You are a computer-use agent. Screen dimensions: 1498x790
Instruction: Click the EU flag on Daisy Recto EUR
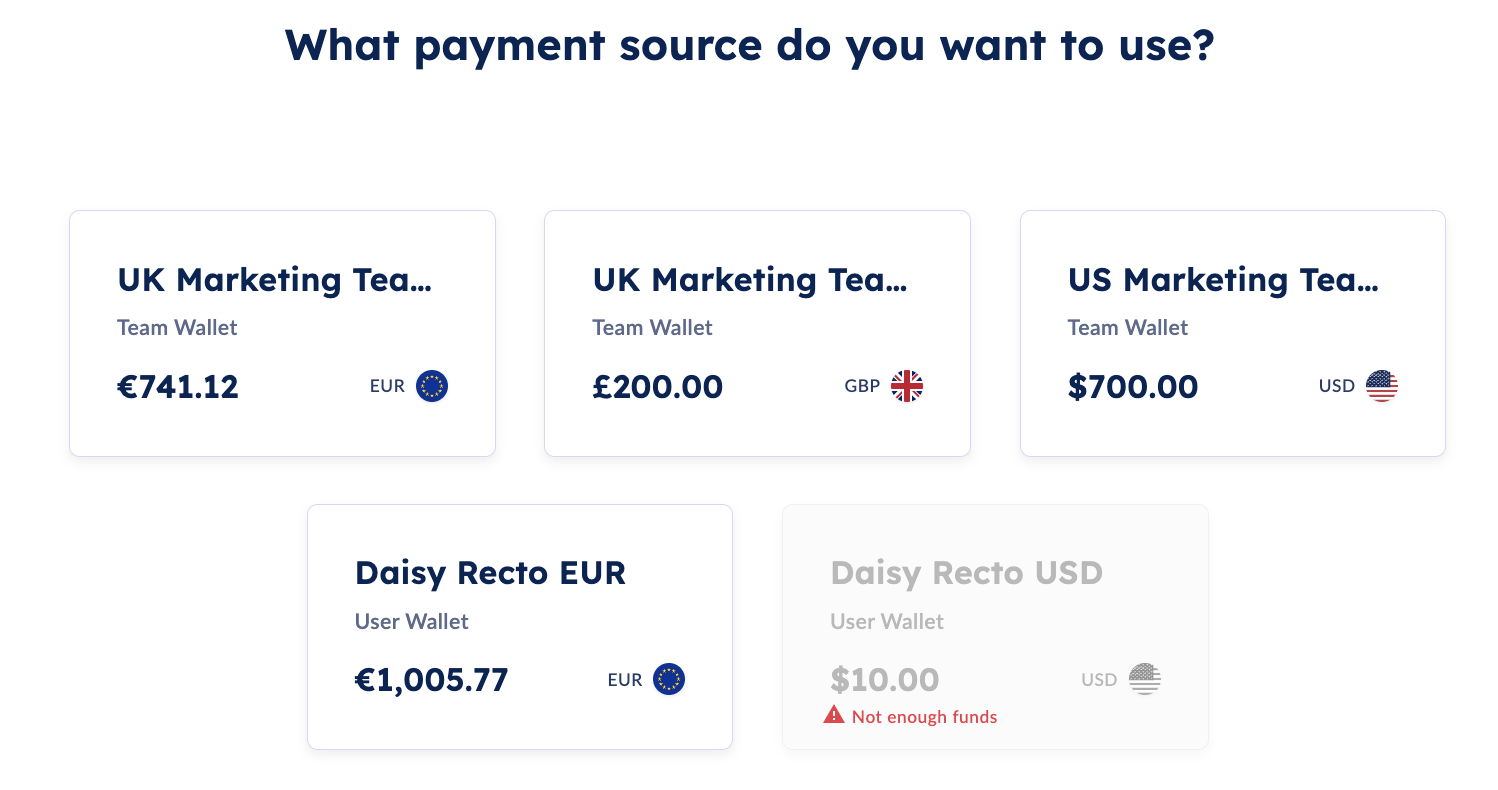click(x=669, y=680)
